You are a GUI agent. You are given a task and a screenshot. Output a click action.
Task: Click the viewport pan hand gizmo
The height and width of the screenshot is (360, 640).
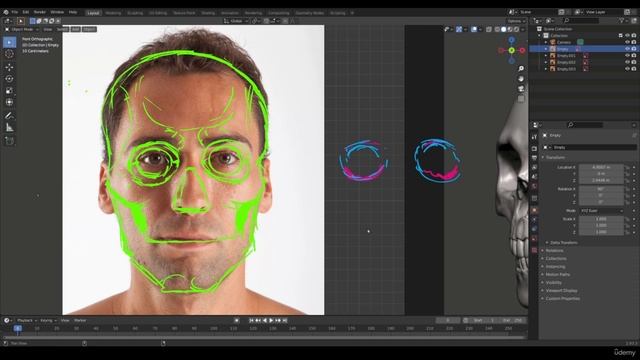point(521,78)
